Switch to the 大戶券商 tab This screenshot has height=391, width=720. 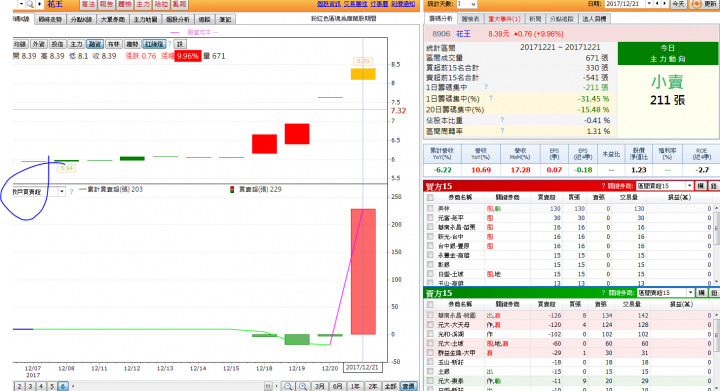point(112,19)
